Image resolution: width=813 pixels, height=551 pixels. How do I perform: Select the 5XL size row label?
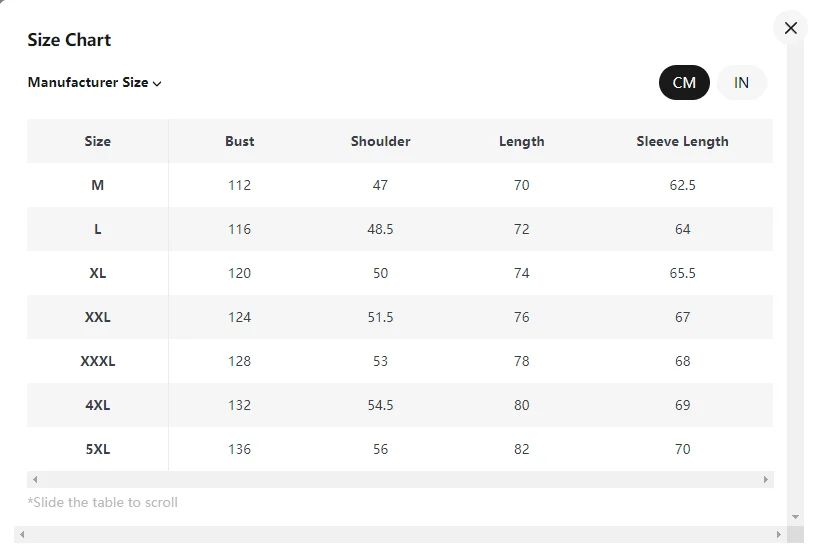(97, 449)
